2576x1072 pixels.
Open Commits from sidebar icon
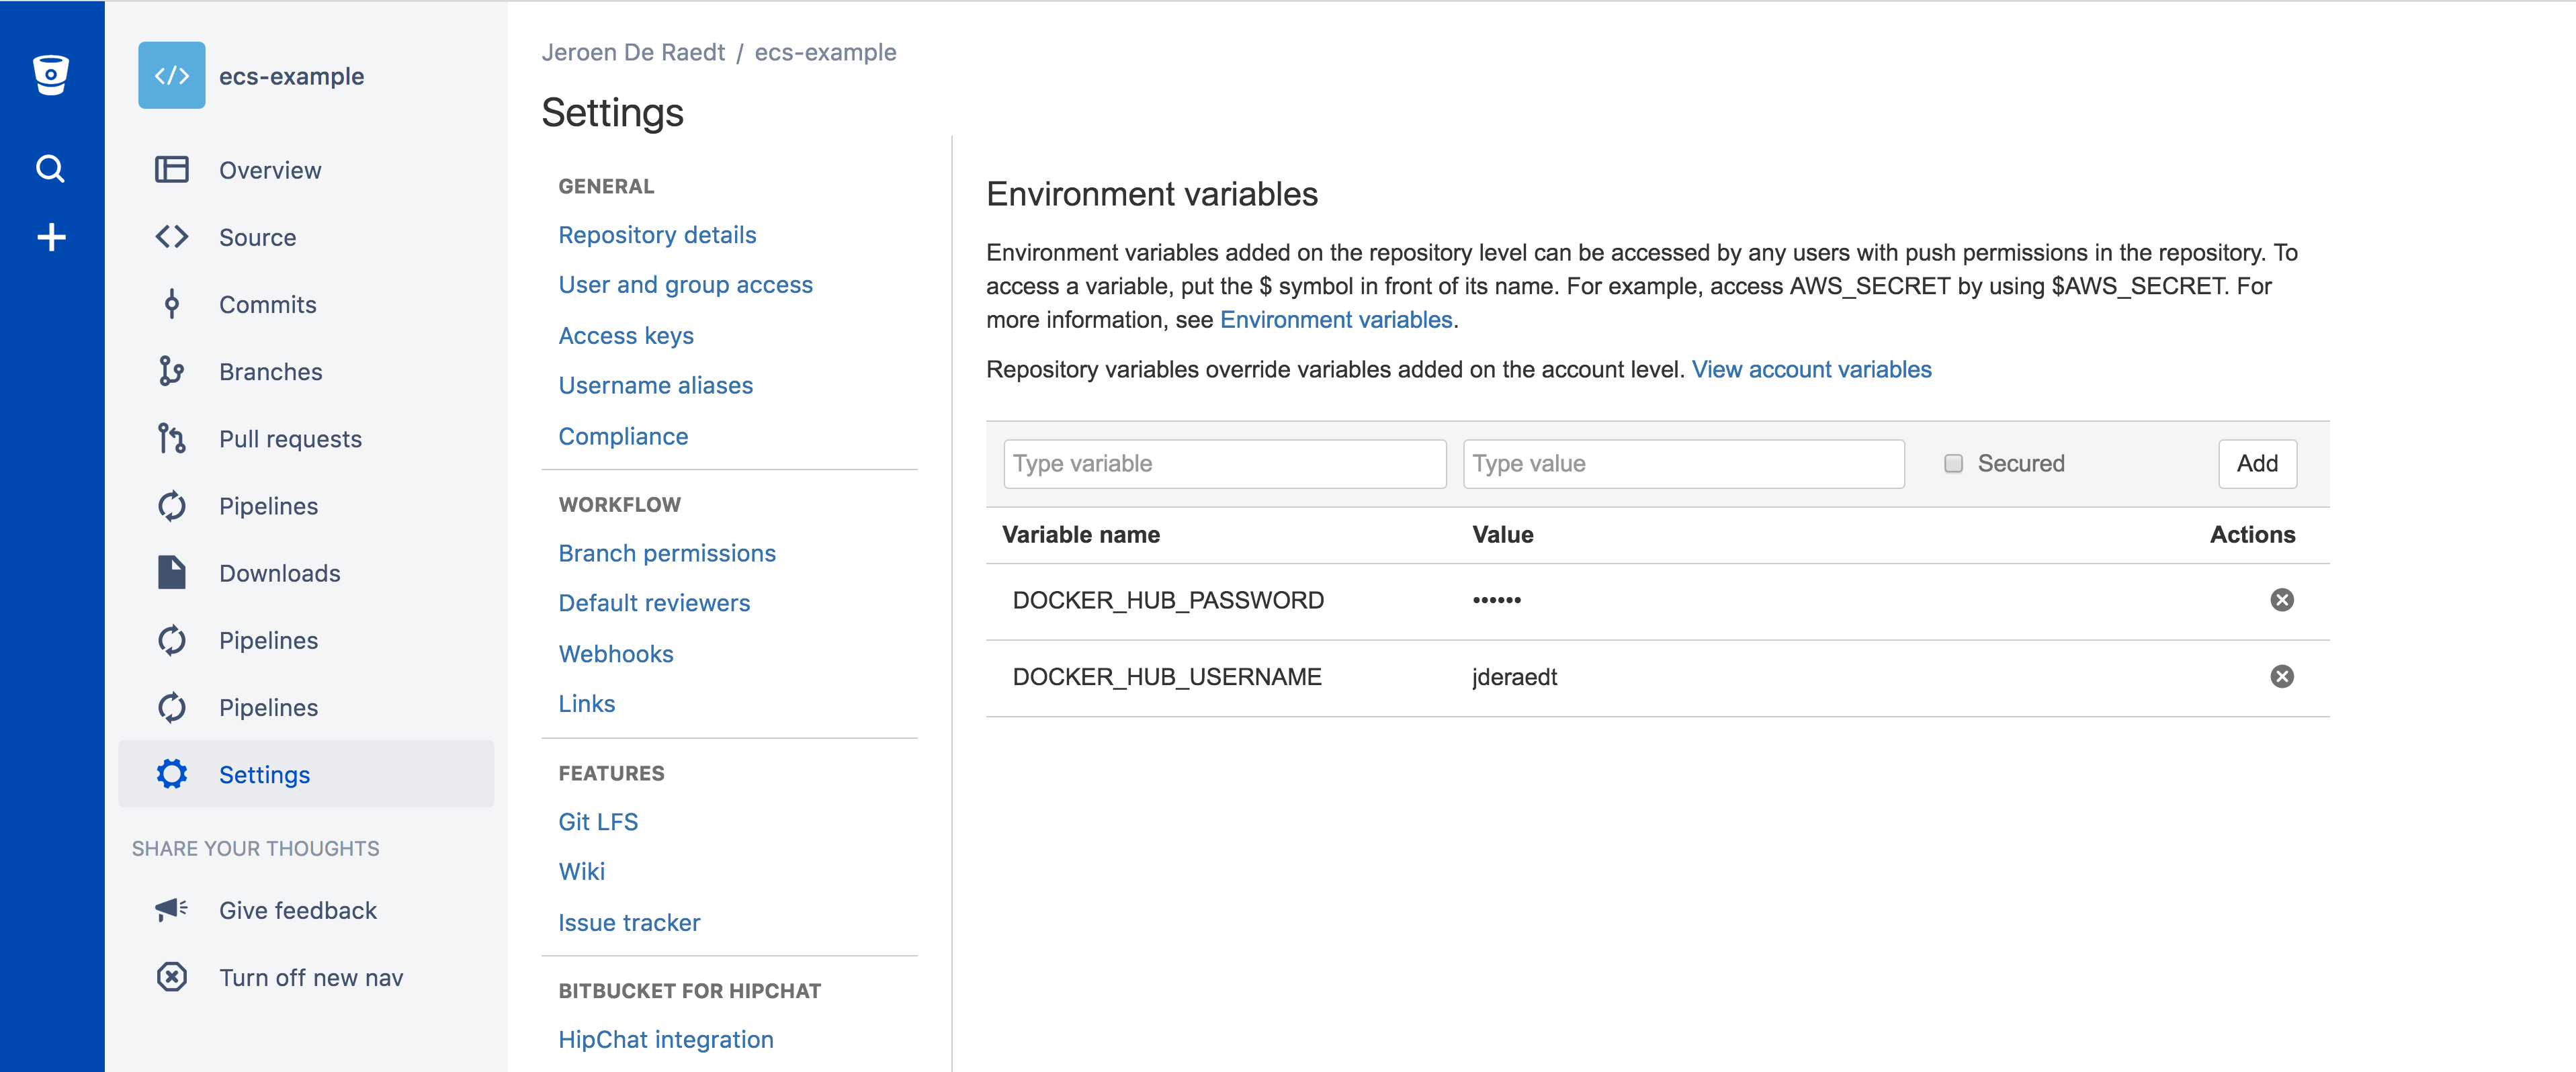(172, 304)
